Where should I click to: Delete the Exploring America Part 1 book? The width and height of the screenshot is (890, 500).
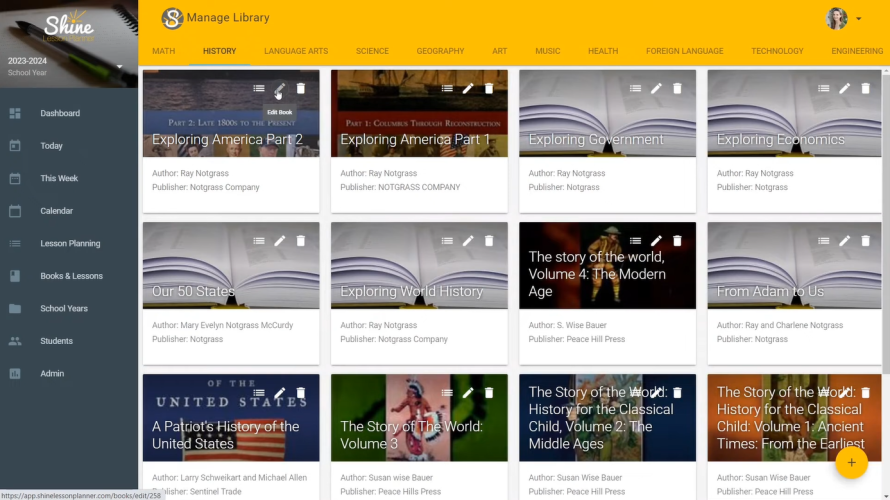tap(489, 89)
